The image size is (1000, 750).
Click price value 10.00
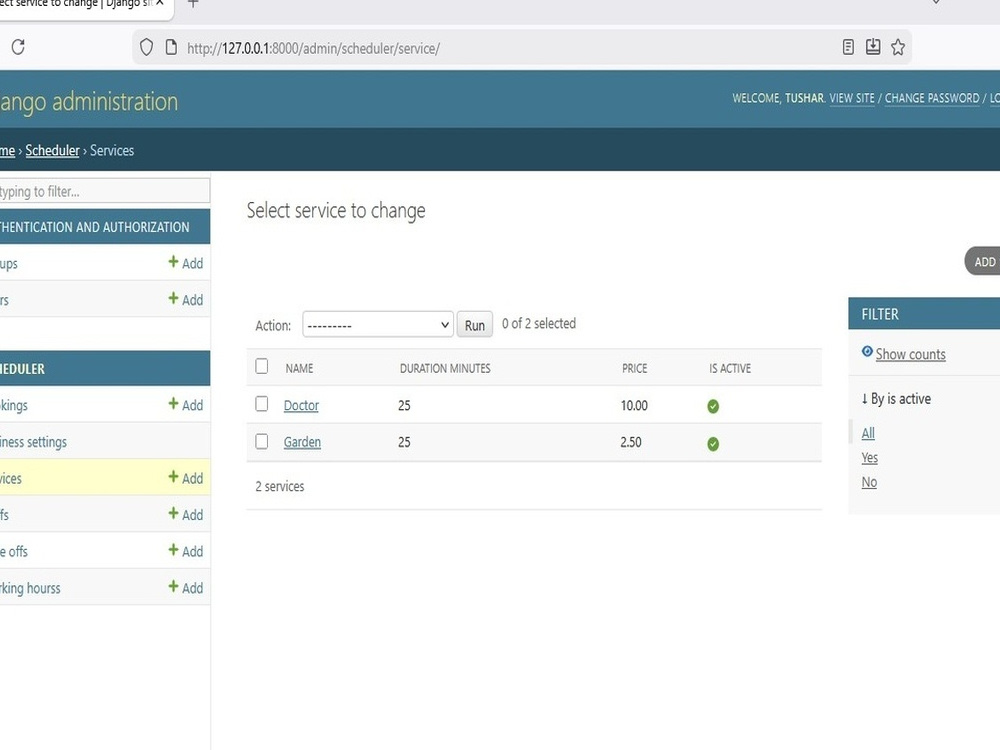[x=634, y=406]
